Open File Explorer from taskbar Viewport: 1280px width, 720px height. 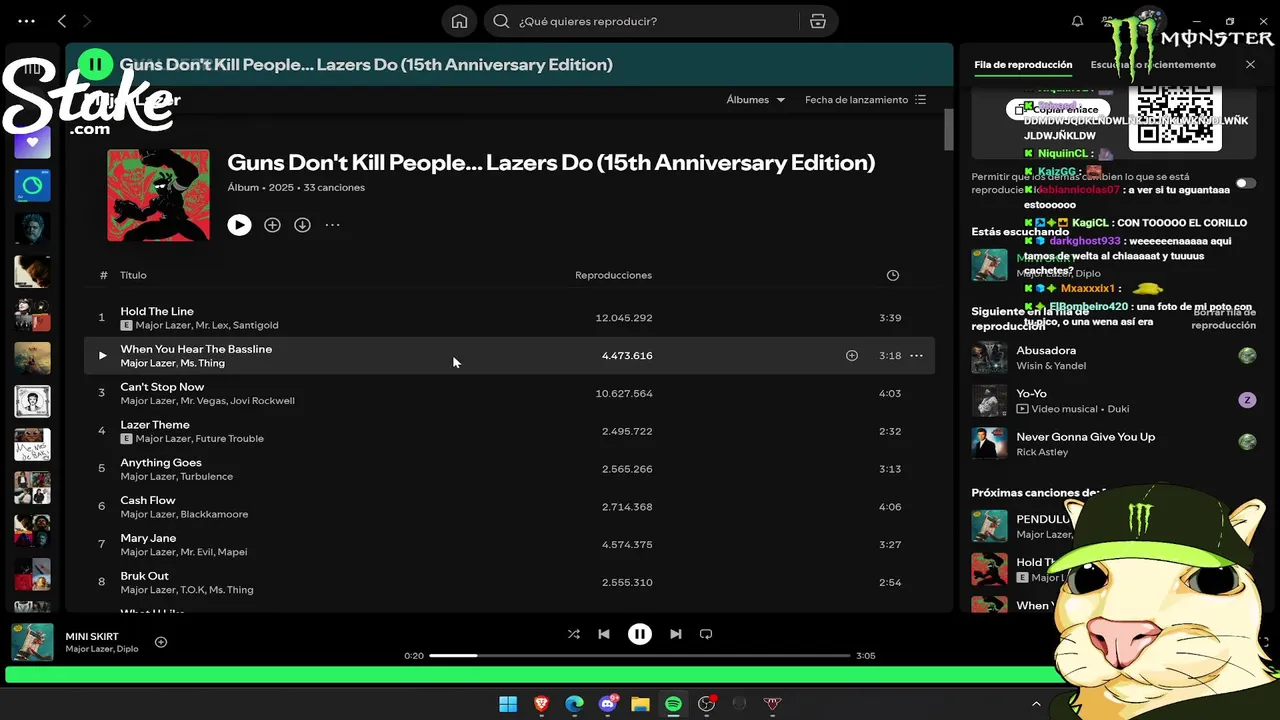pos(640,704)
